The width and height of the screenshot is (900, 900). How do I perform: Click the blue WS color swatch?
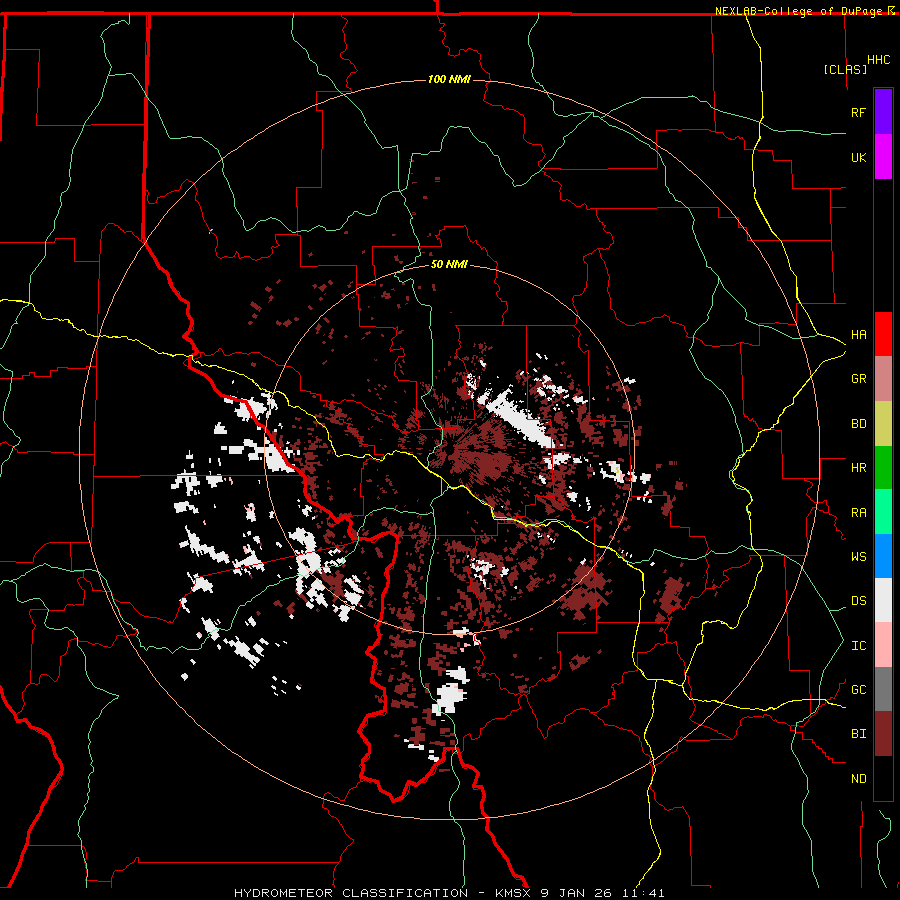point(883,556)
